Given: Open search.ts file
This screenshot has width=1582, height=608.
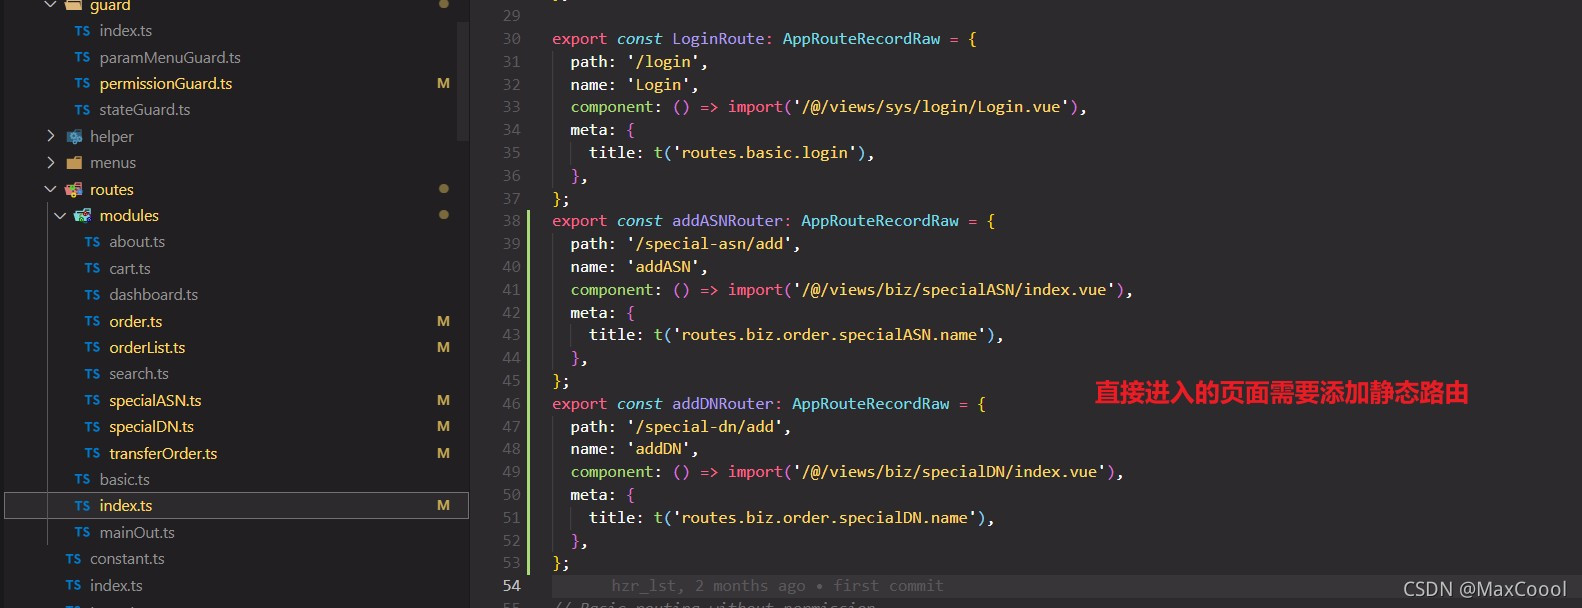Looking at the screenshot, I should click(139, 373).
